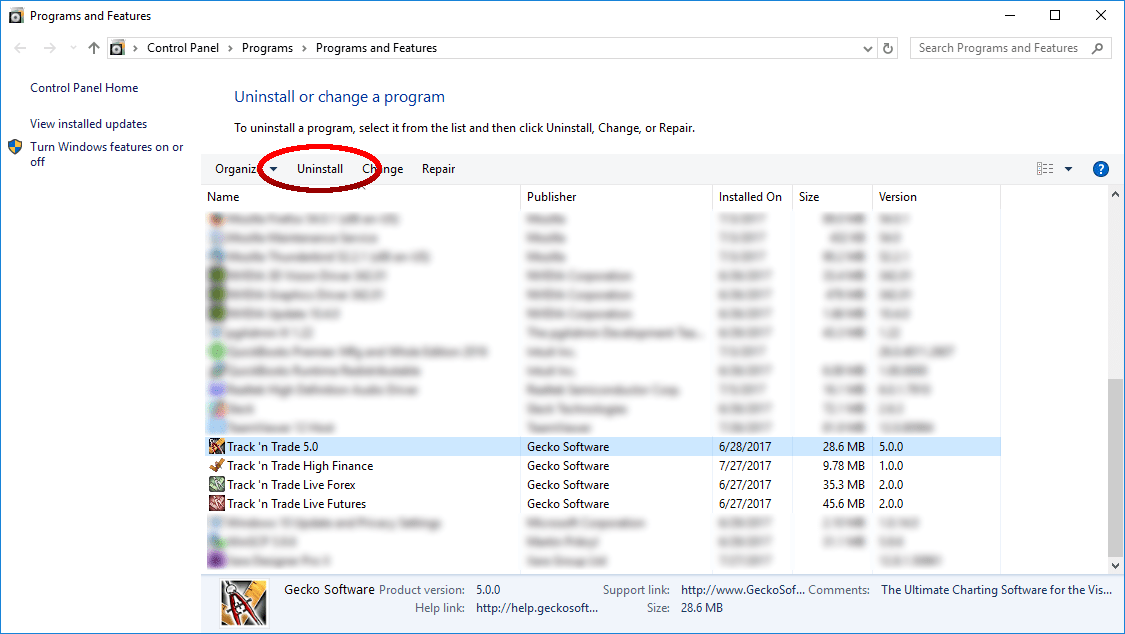Click the vertical scrollbar thumb
Image resolution: width=1125 pixels, height=634 pixels.
pos(1115,468)
